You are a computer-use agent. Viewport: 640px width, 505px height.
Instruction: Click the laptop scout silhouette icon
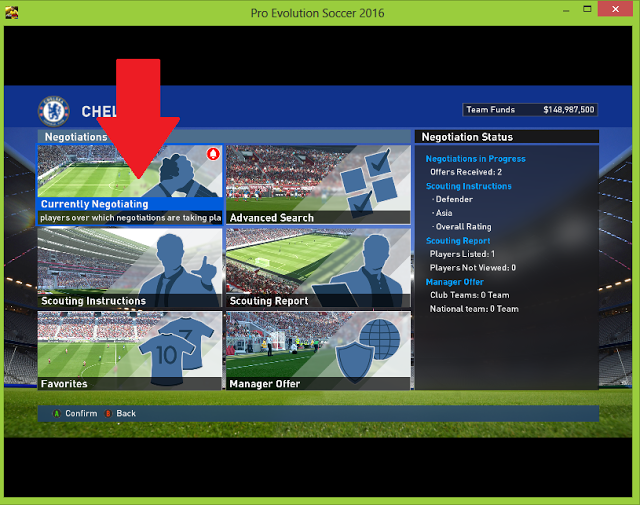pos(361,271)
